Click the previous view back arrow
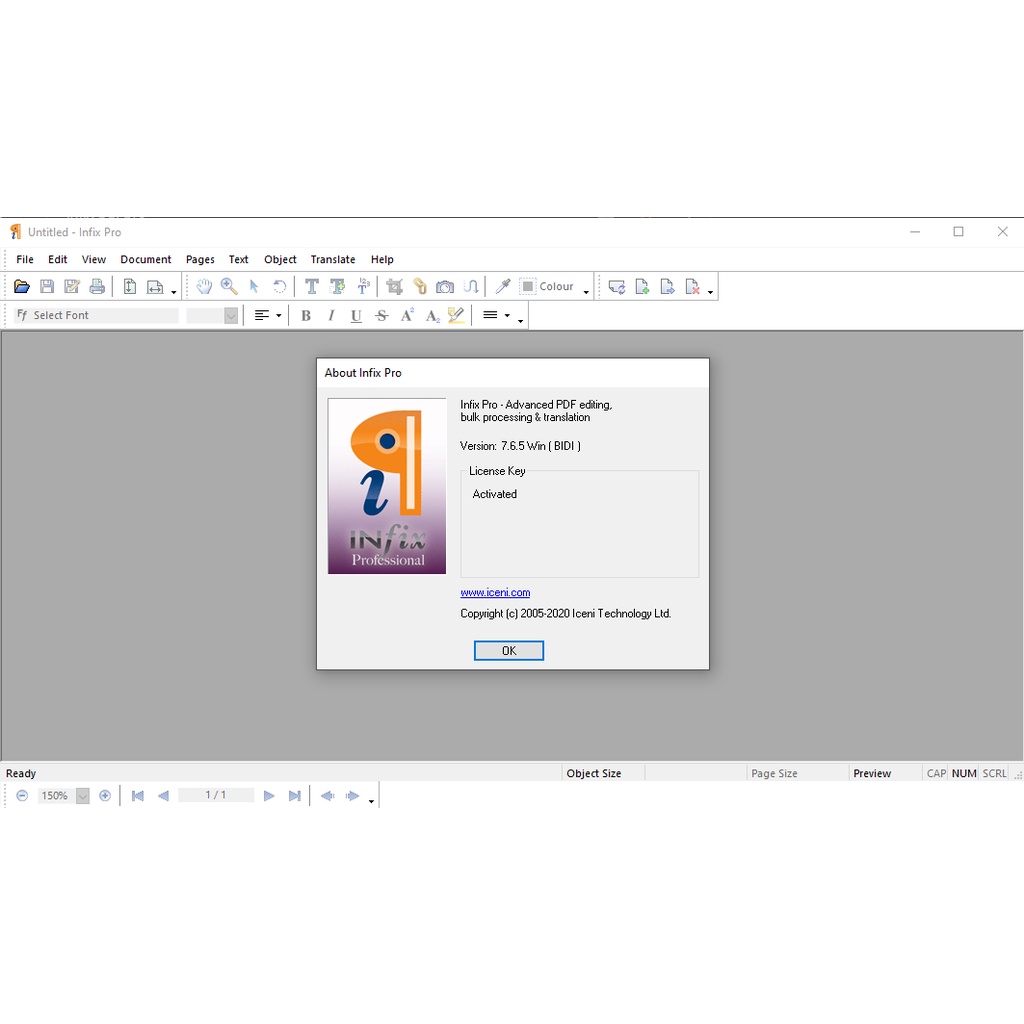Screen dimensions: 1024x1024 pos(328,795)
